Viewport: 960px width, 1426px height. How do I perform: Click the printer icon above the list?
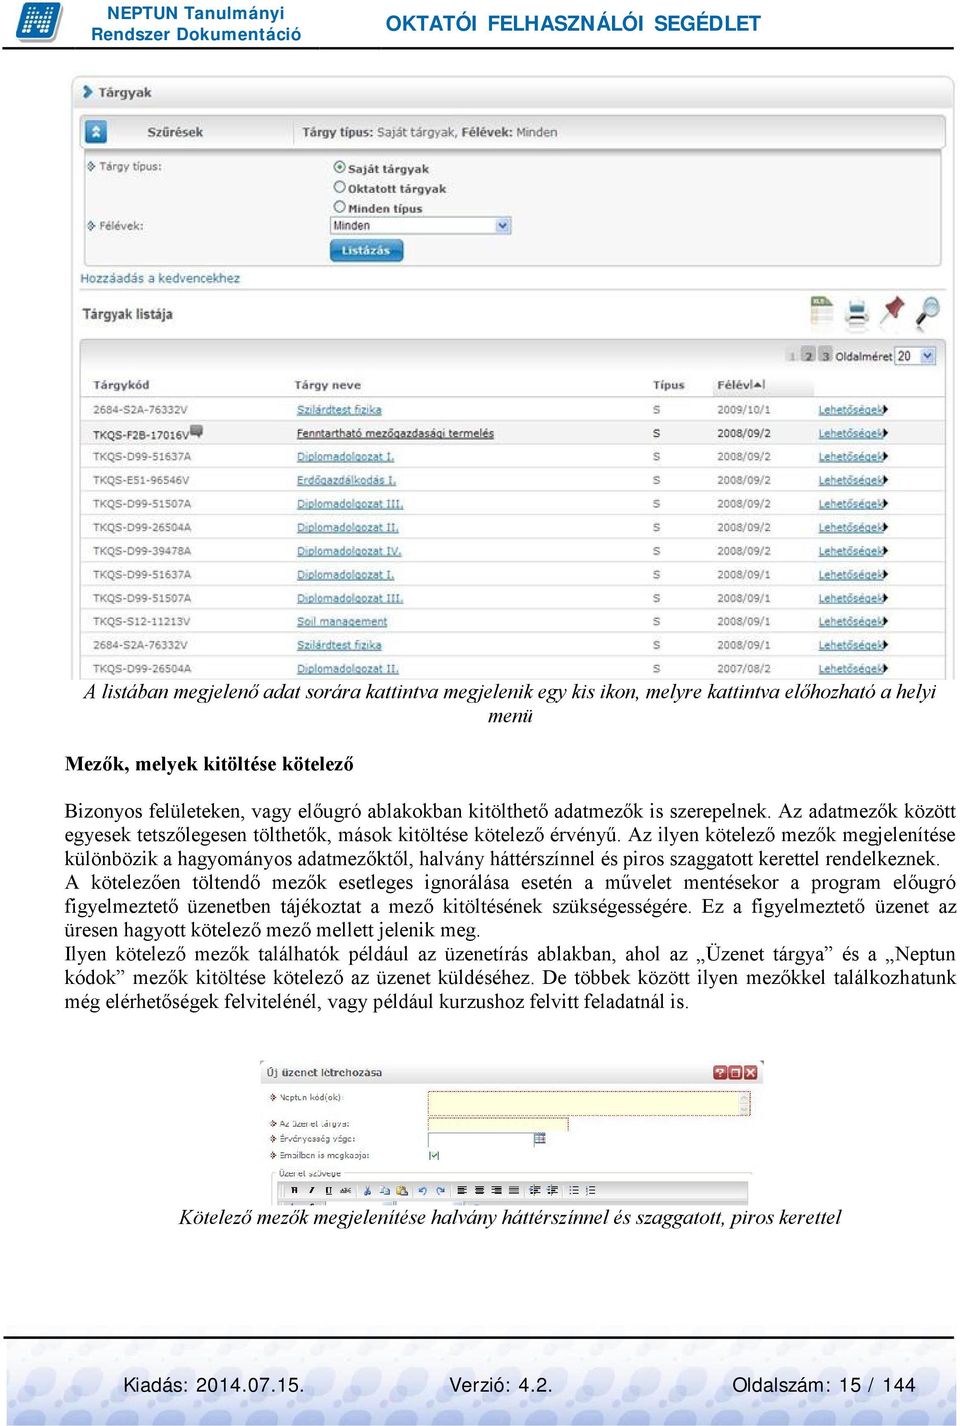tap(857, 313)
